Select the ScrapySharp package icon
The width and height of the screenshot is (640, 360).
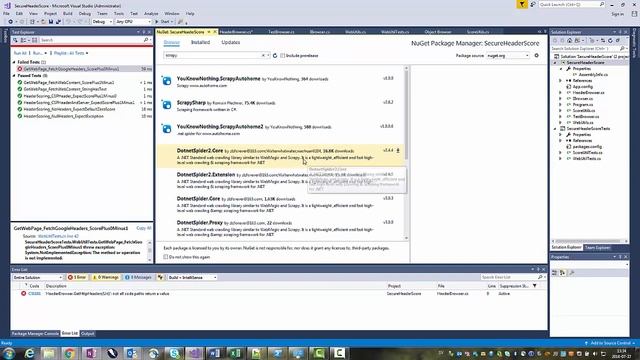(167, 105)
